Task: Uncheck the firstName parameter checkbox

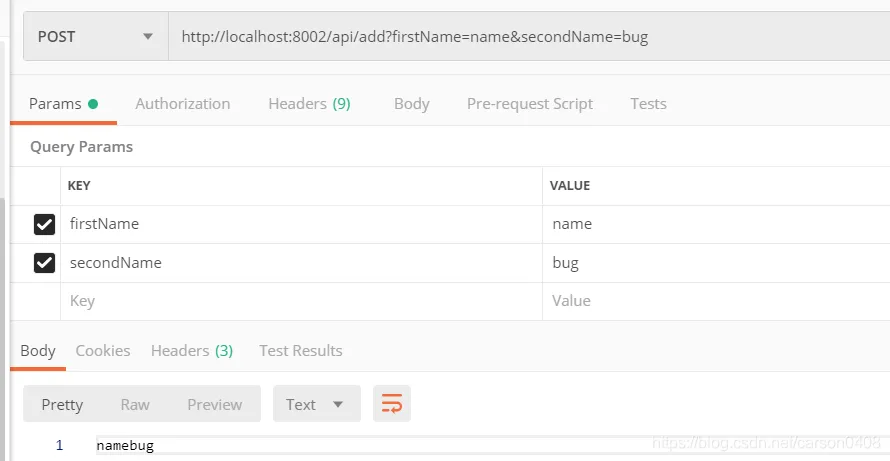Action: click(x=44, y=224)
